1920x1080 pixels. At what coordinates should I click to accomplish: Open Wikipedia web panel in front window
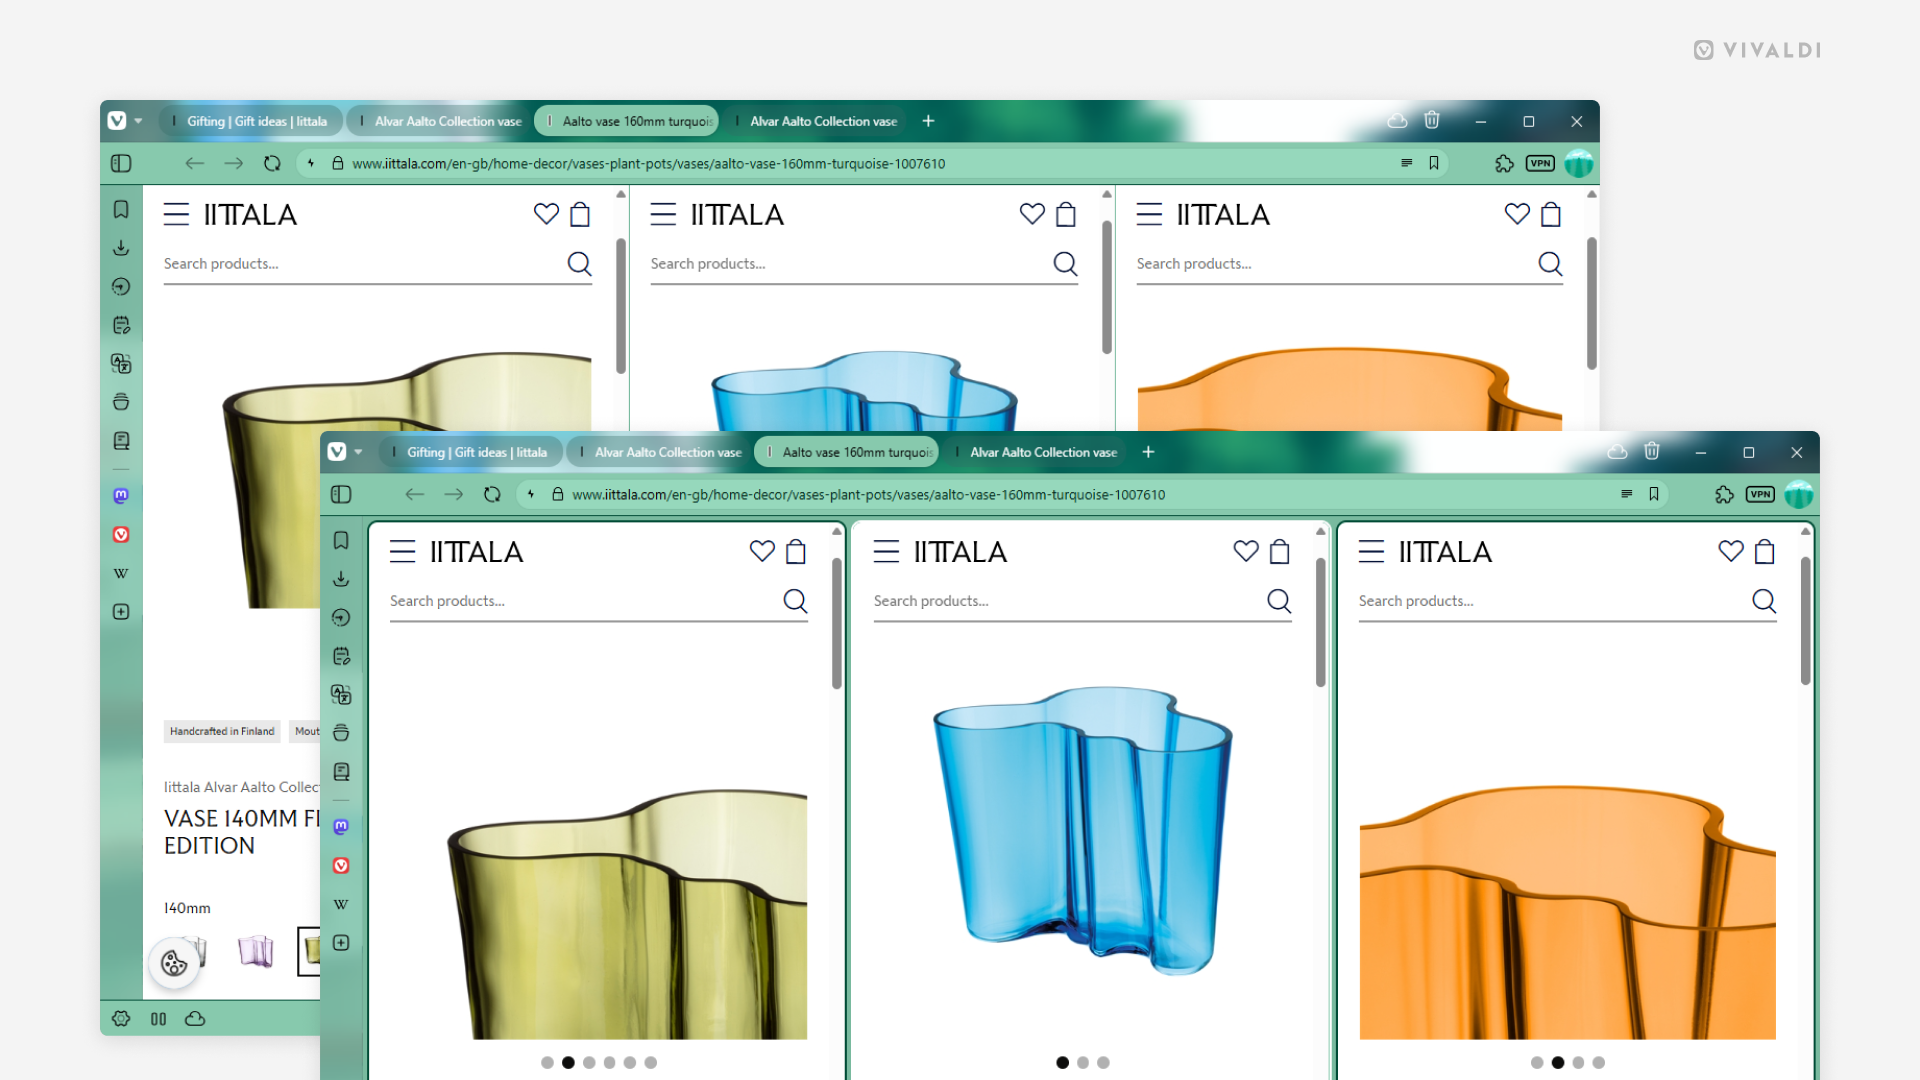[341, 904]
